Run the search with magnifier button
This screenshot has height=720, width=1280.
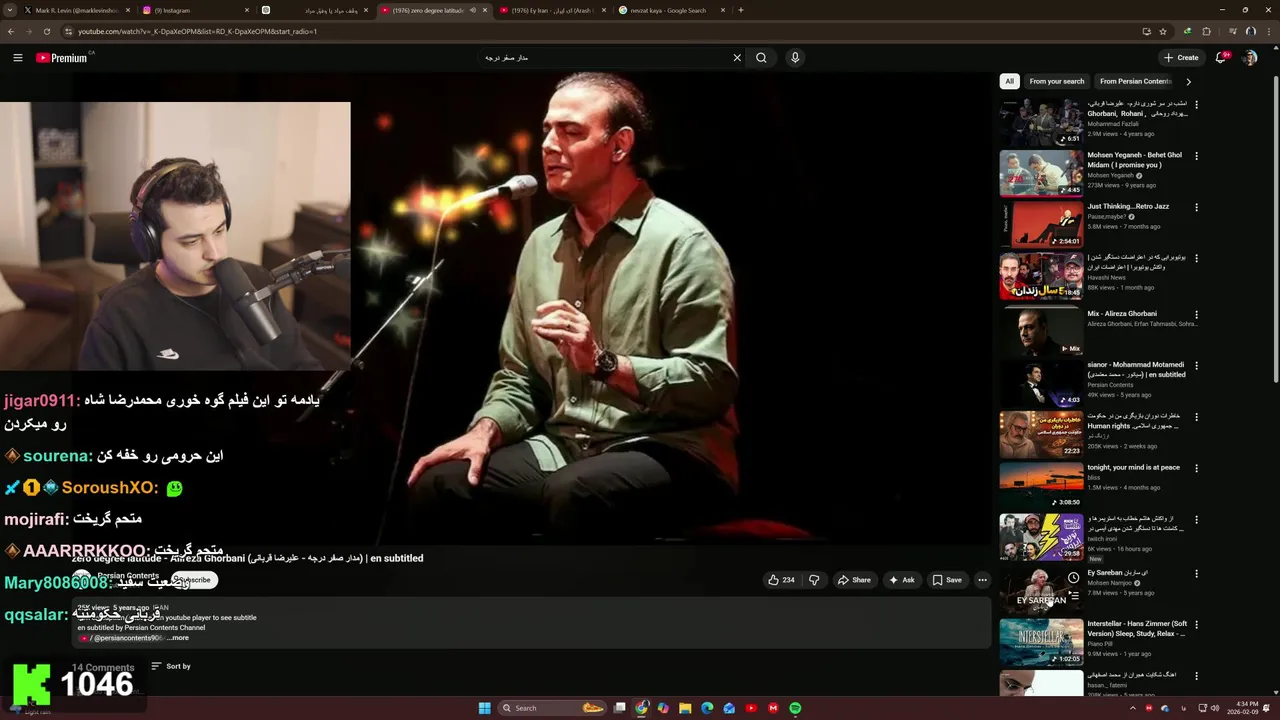pos(761,58)
